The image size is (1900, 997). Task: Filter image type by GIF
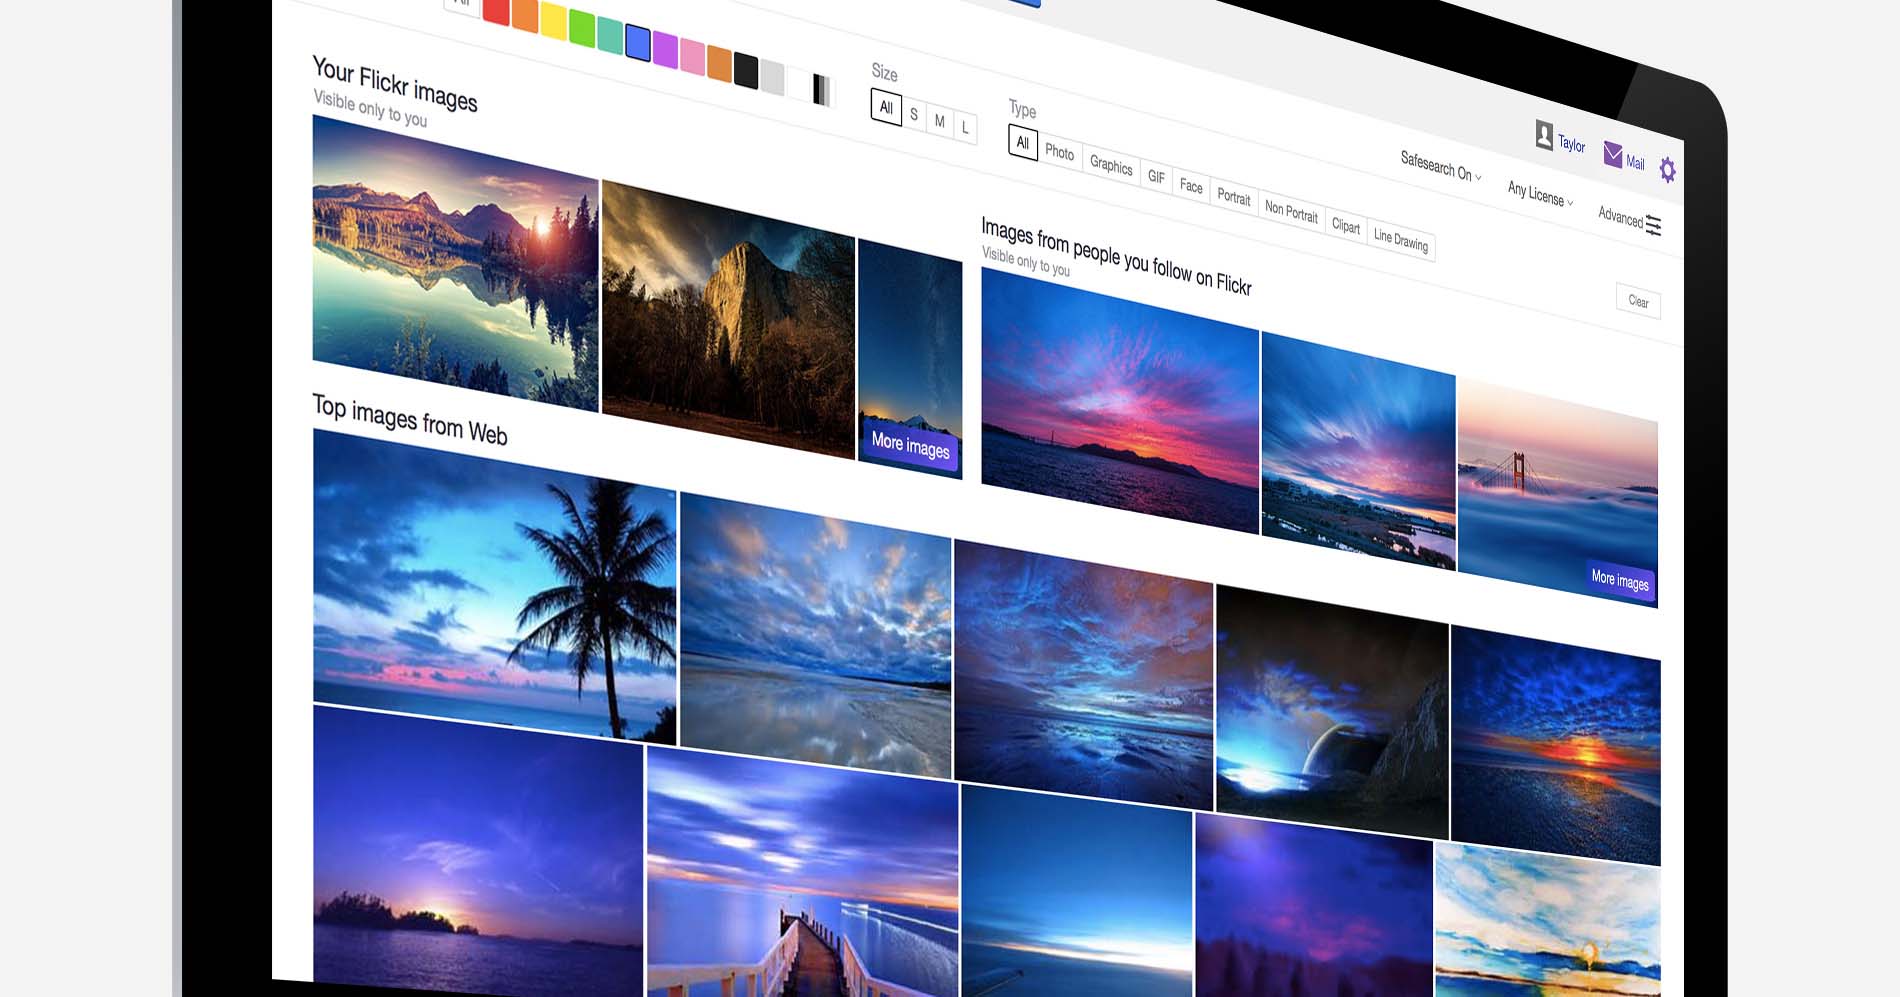tap(1157, 177)
